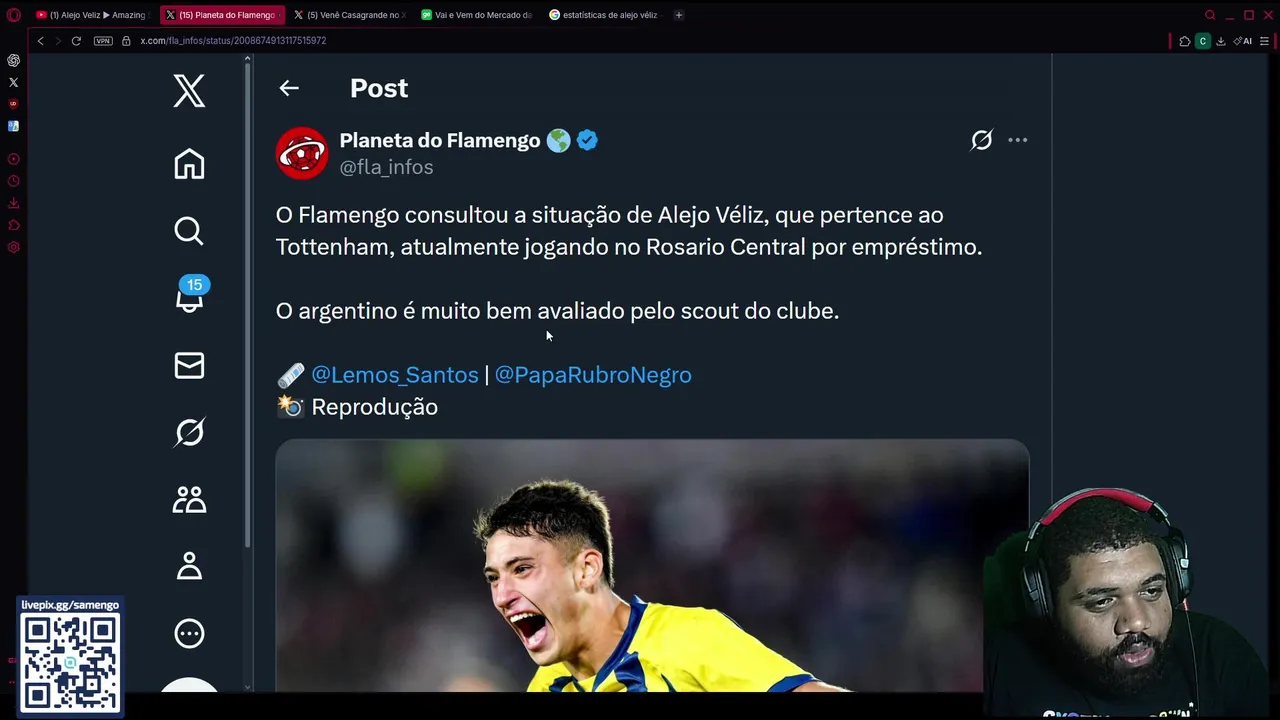Expand the More circle menu in X sidebar
The height and width of the screenshot is (720, 1280).
[x=189, y=633]
